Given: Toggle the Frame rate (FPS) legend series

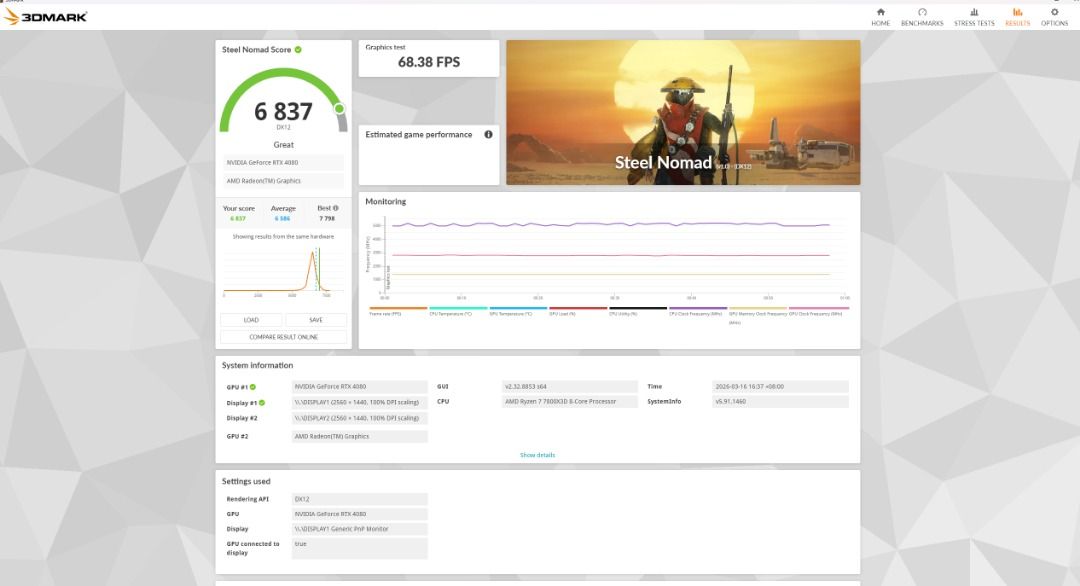Looking at the screenshot, I should (398, 311).
